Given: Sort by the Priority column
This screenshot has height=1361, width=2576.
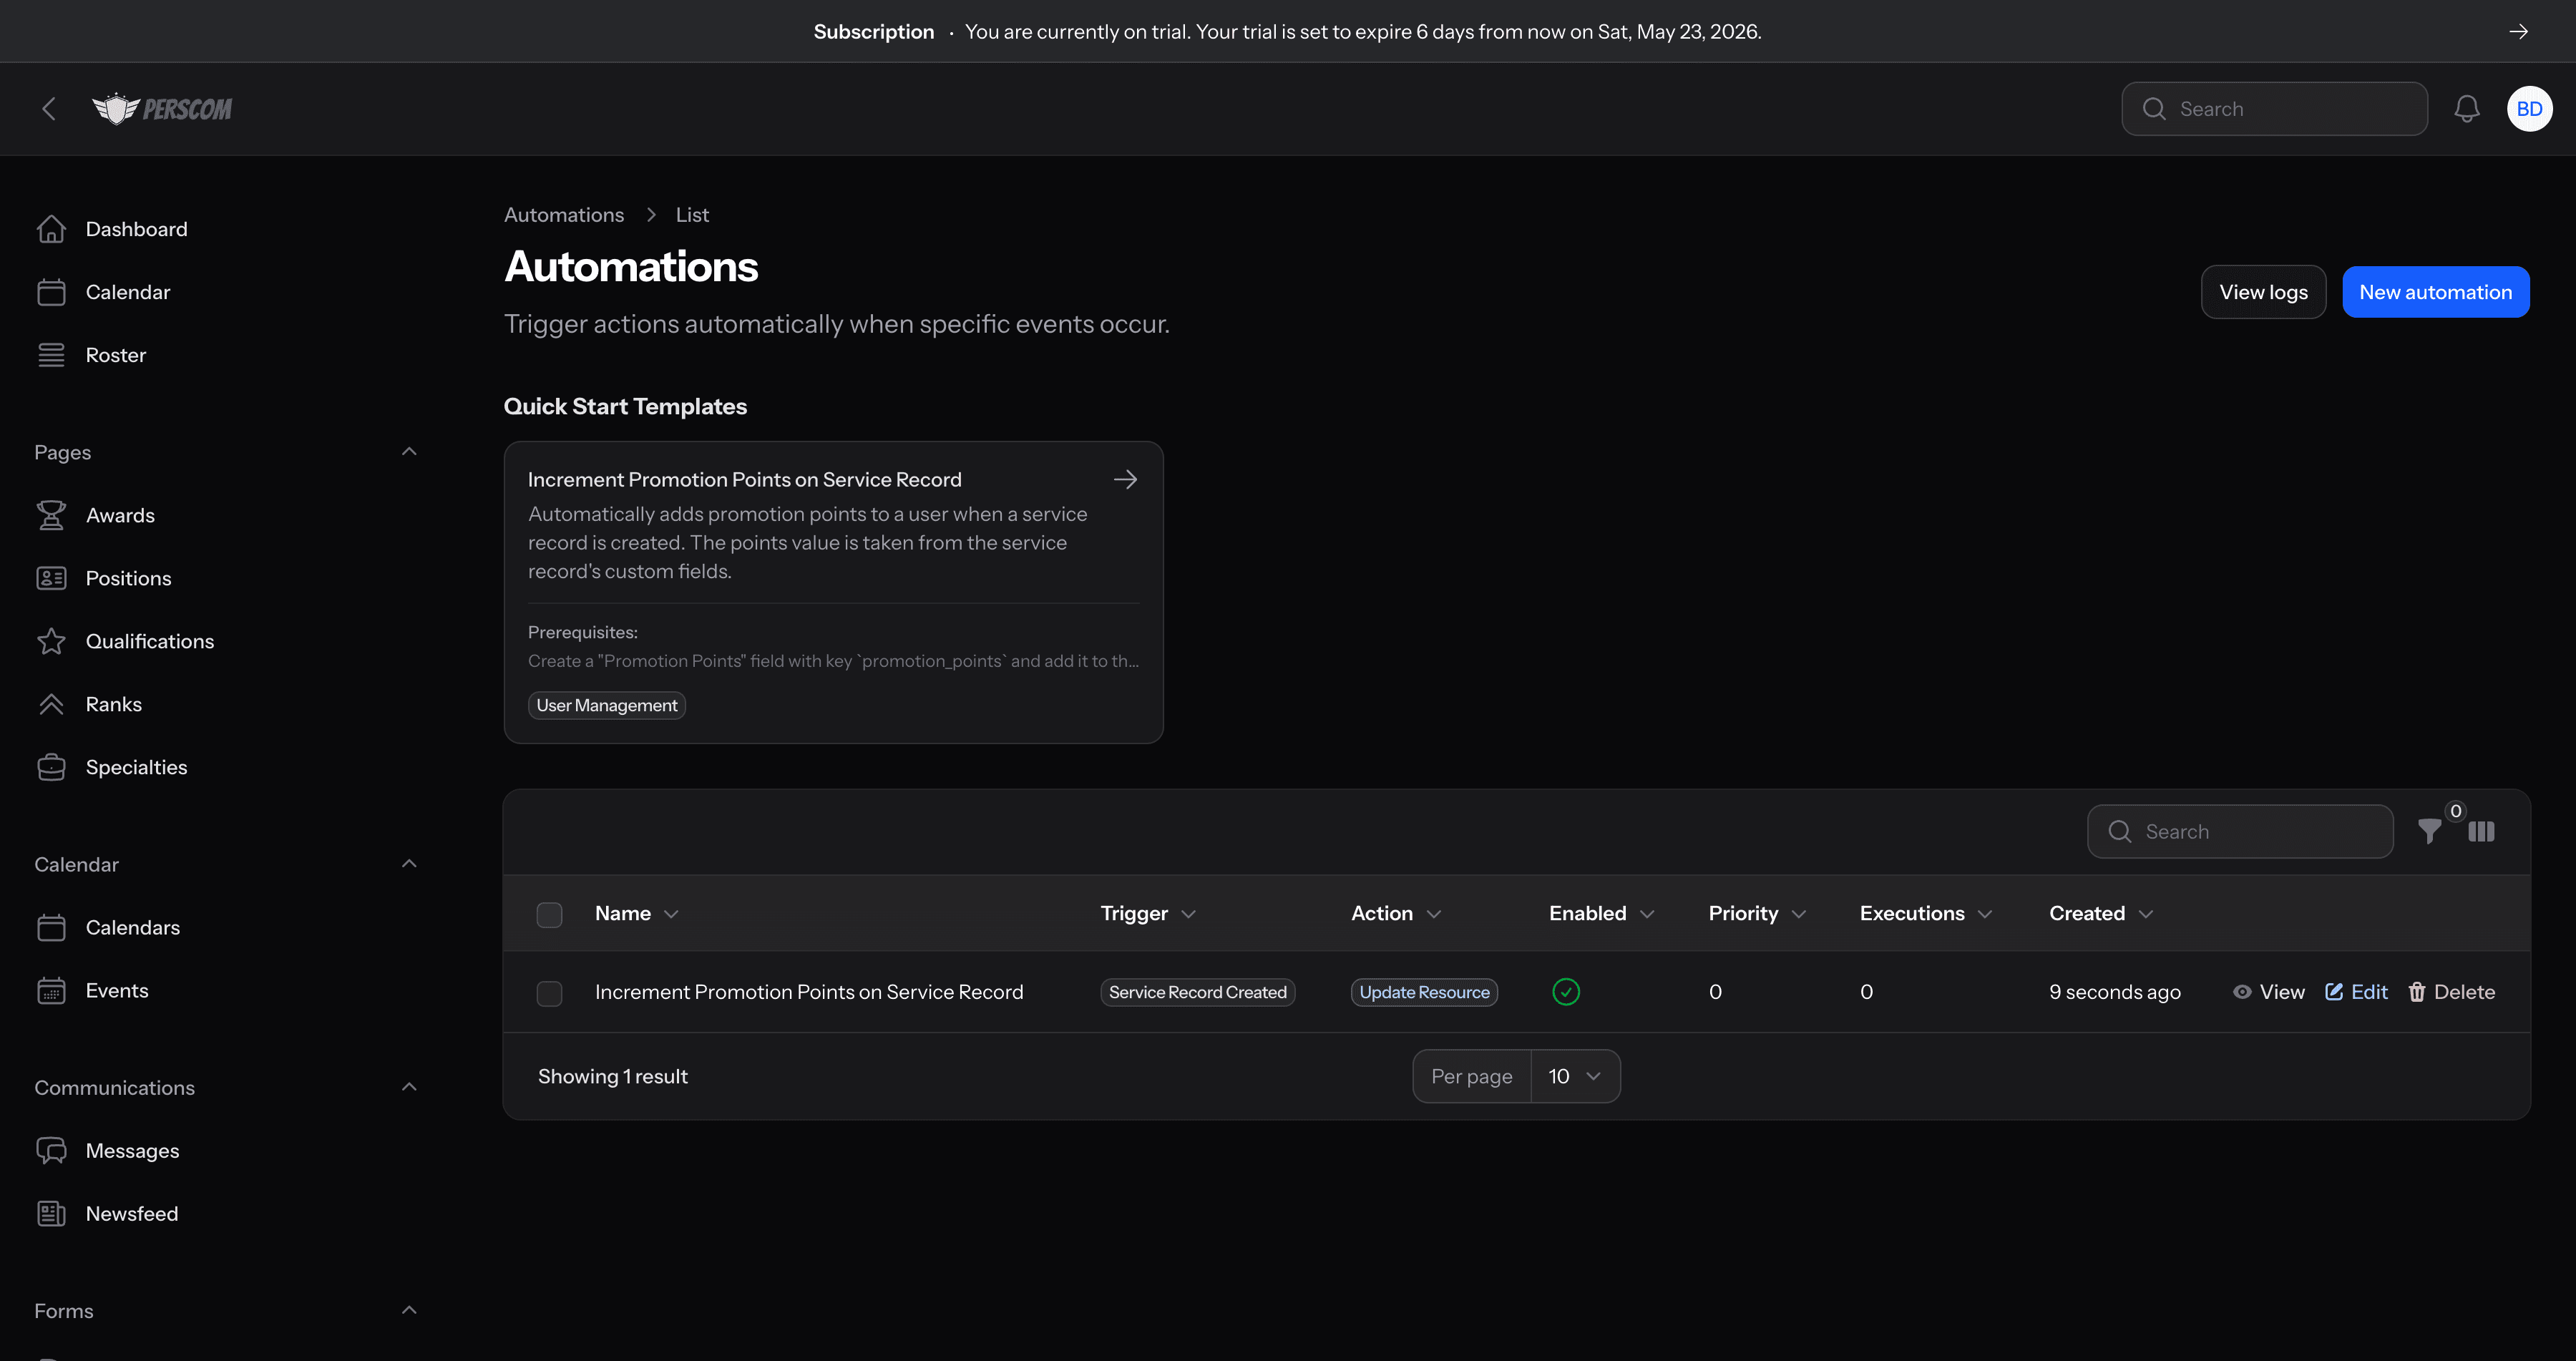Looking at the screenshot, I should coord(1757,913).
